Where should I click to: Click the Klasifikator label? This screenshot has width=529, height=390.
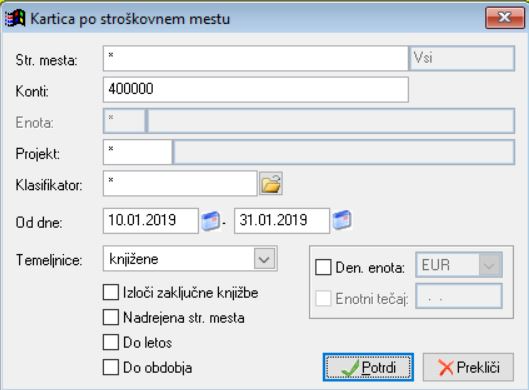pyautogui.click(x=49, y=185)
